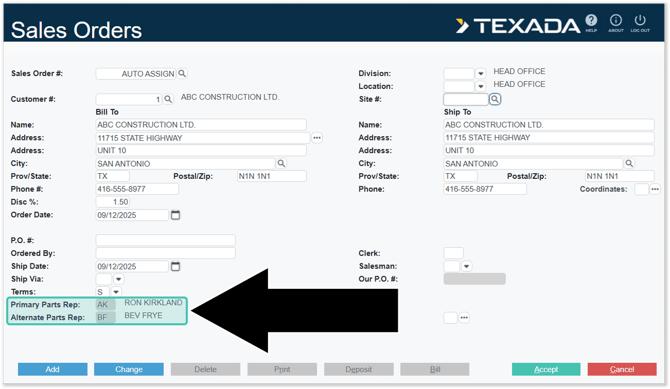The image size is (670, 389).
Task: Click the Deposit button
Action: [x=359, y=369]
